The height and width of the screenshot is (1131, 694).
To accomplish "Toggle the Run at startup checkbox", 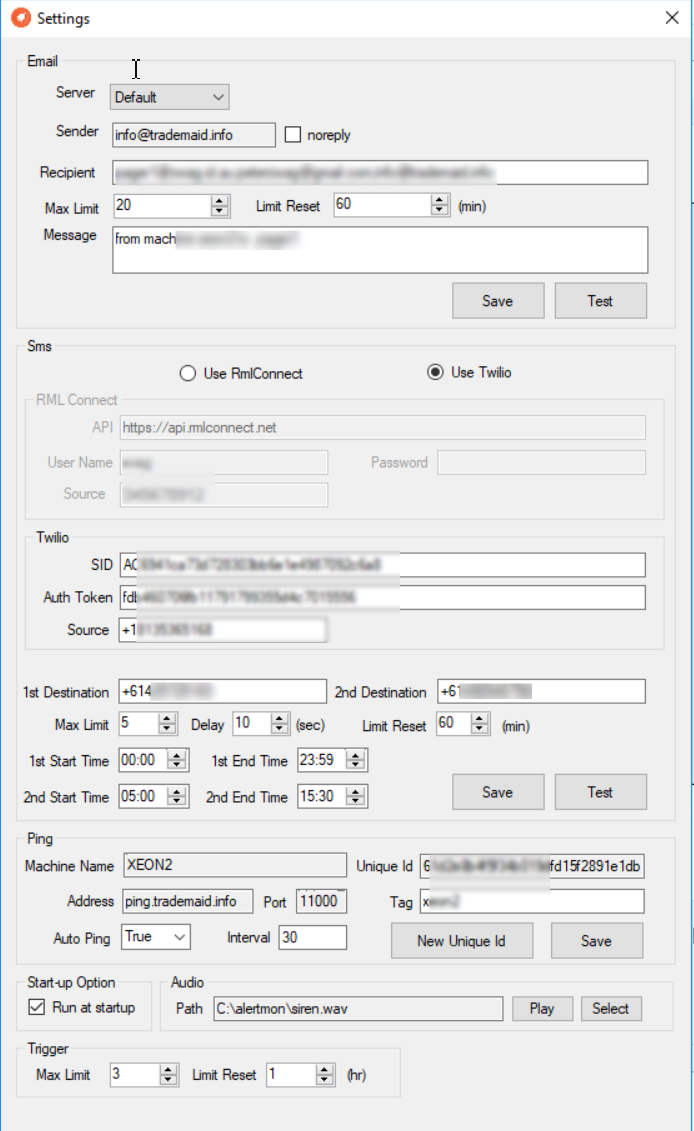I will 37,1007.
